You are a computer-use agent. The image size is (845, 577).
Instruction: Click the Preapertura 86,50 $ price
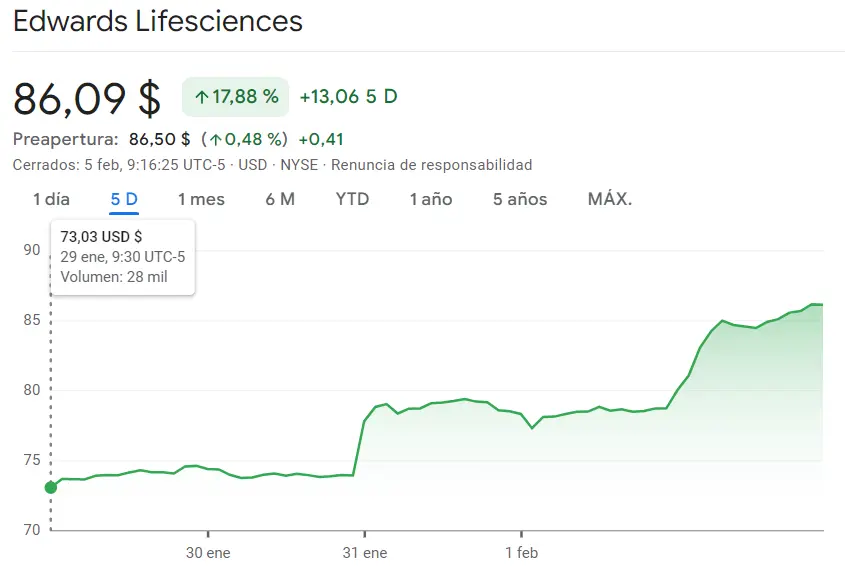[160, 139]
